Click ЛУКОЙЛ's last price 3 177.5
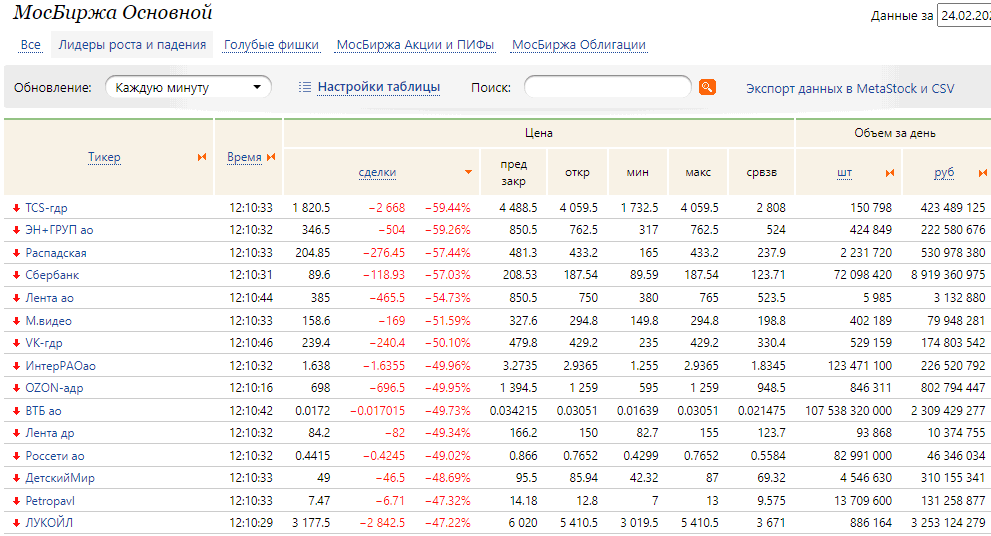The image size is (991, 536). click(312, 523)
